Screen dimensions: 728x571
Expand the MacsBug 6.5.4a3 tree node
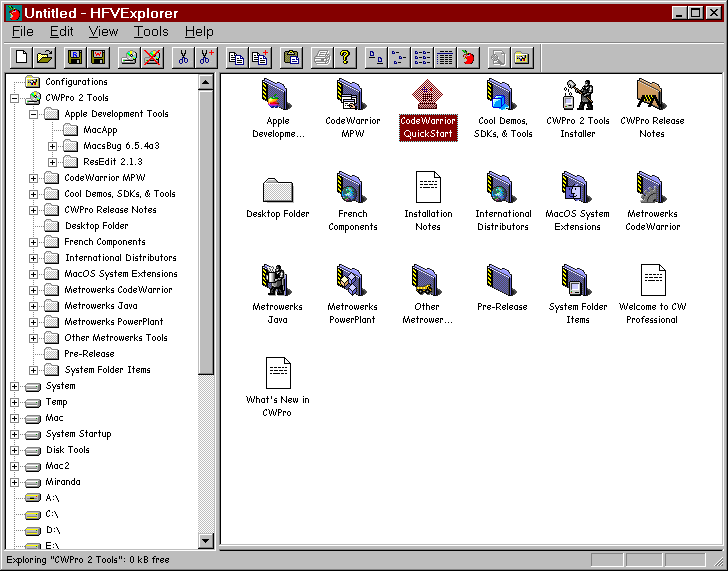(x=52, y=146)
